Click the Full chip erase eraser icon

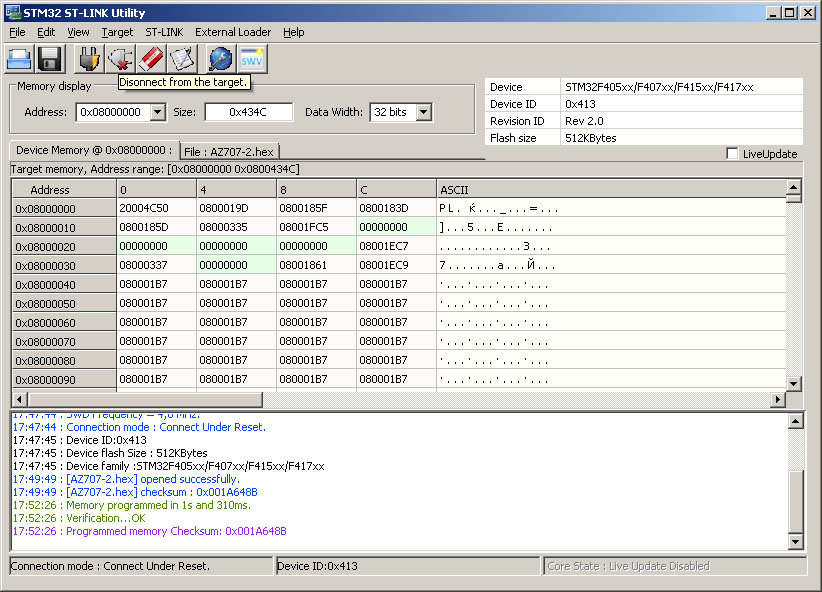[151, 59]
